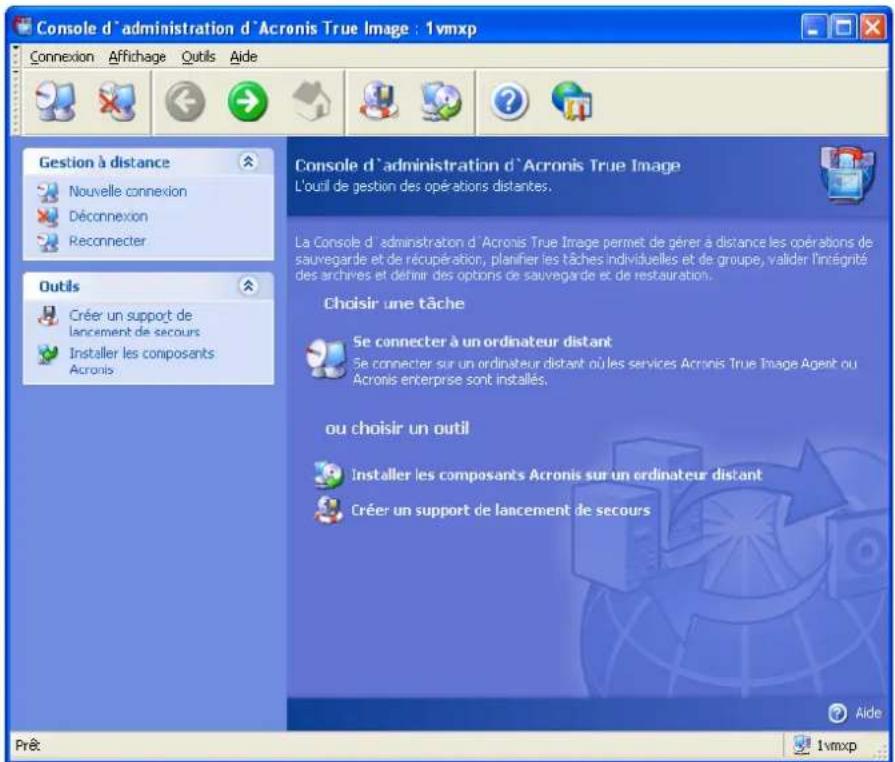Choose the Déconnexion link

point(108,216)
